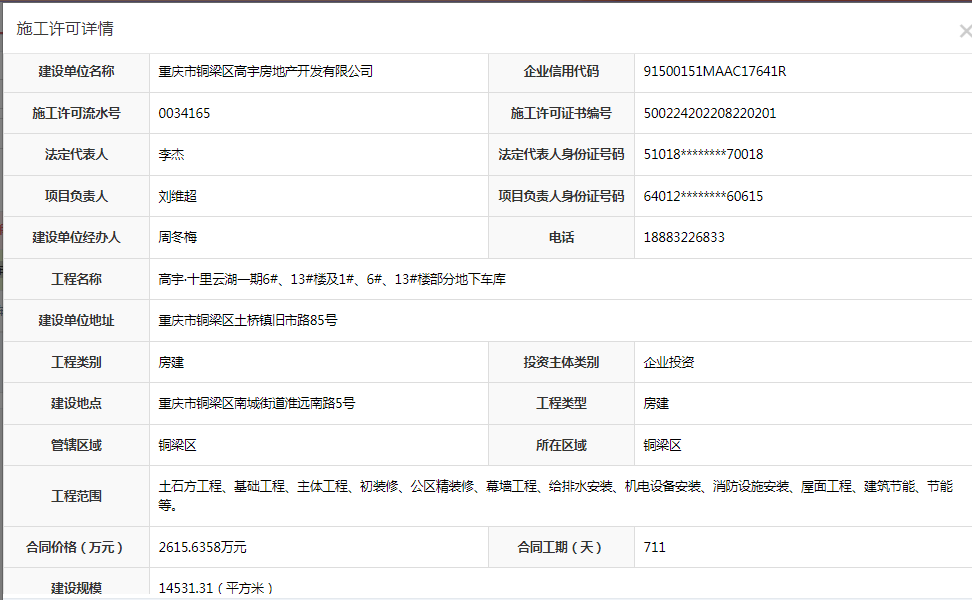Click credit code 91500151MAAC17641R
This screenshot has width=972, height=600.
point(714,72)
